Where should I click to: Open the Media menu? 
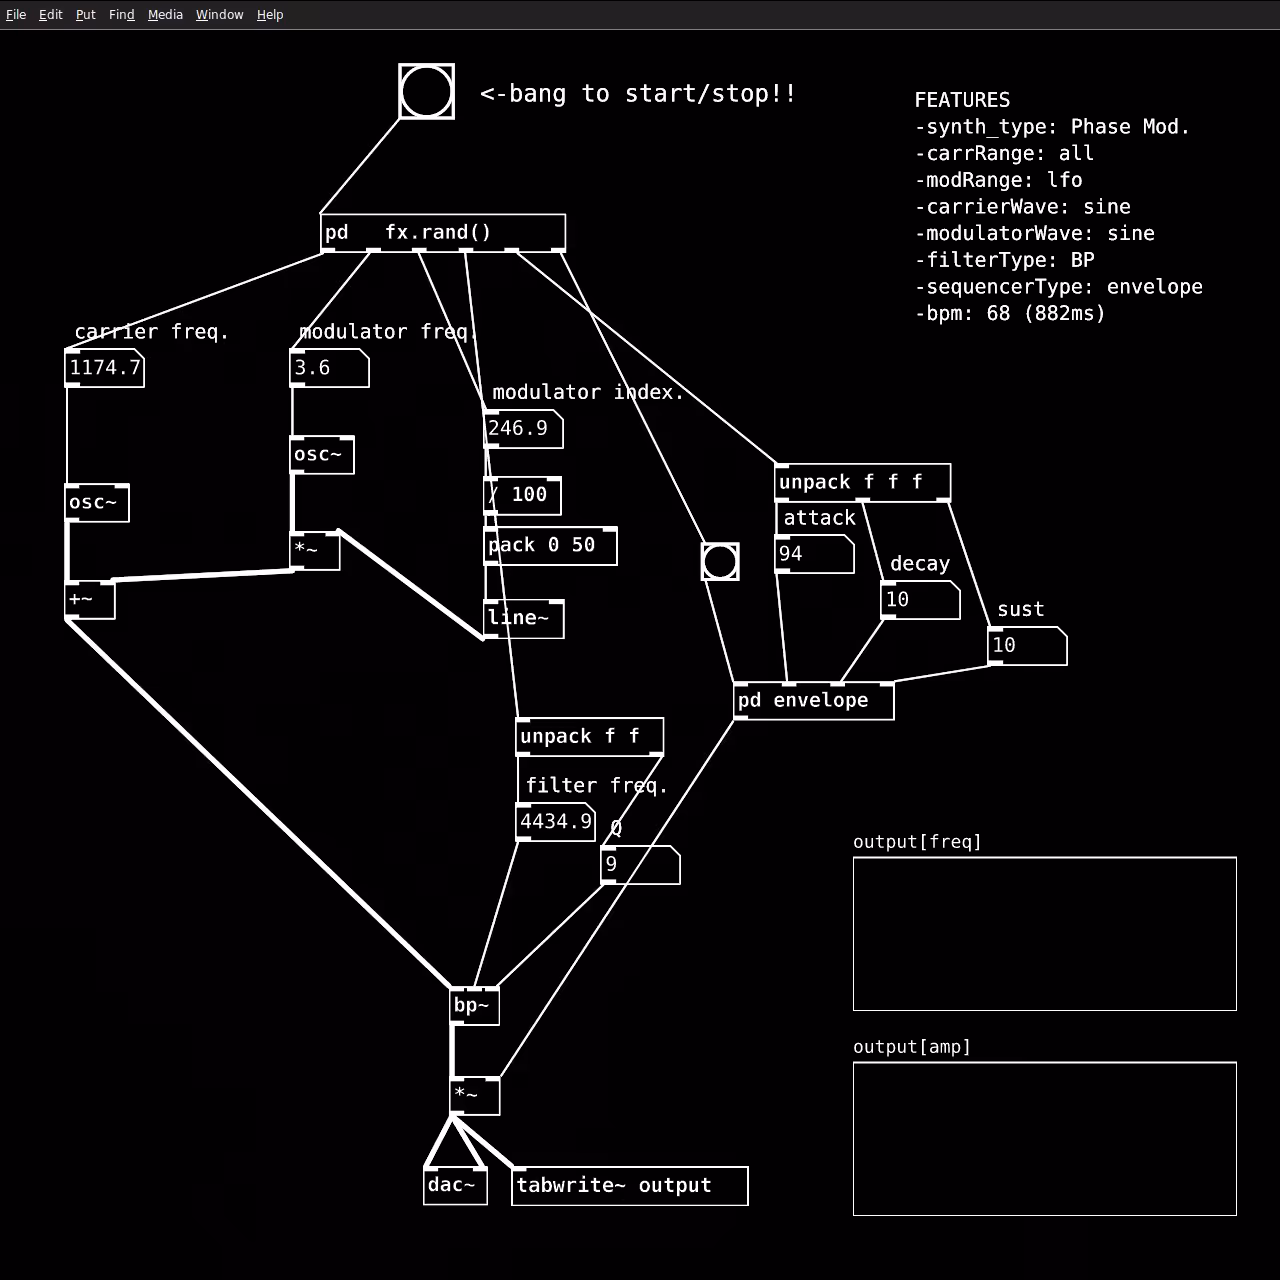pyautogui.click(x=166, y=15)
